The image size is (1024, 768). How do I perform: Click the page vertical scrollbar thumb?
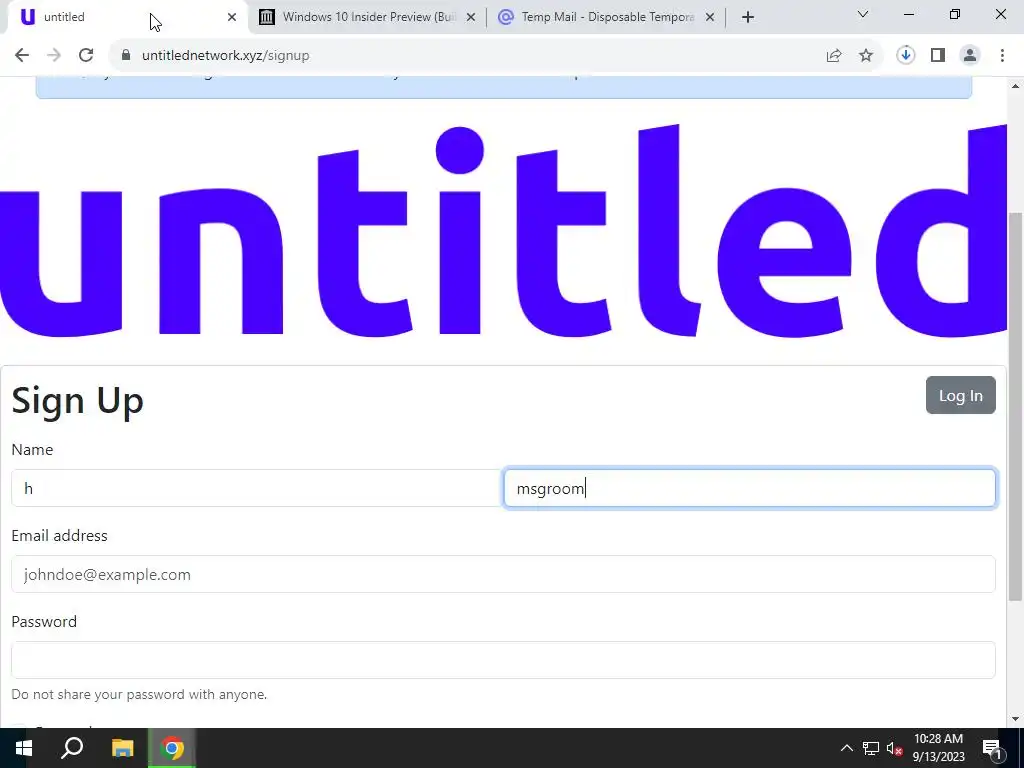pos(1016,405)
